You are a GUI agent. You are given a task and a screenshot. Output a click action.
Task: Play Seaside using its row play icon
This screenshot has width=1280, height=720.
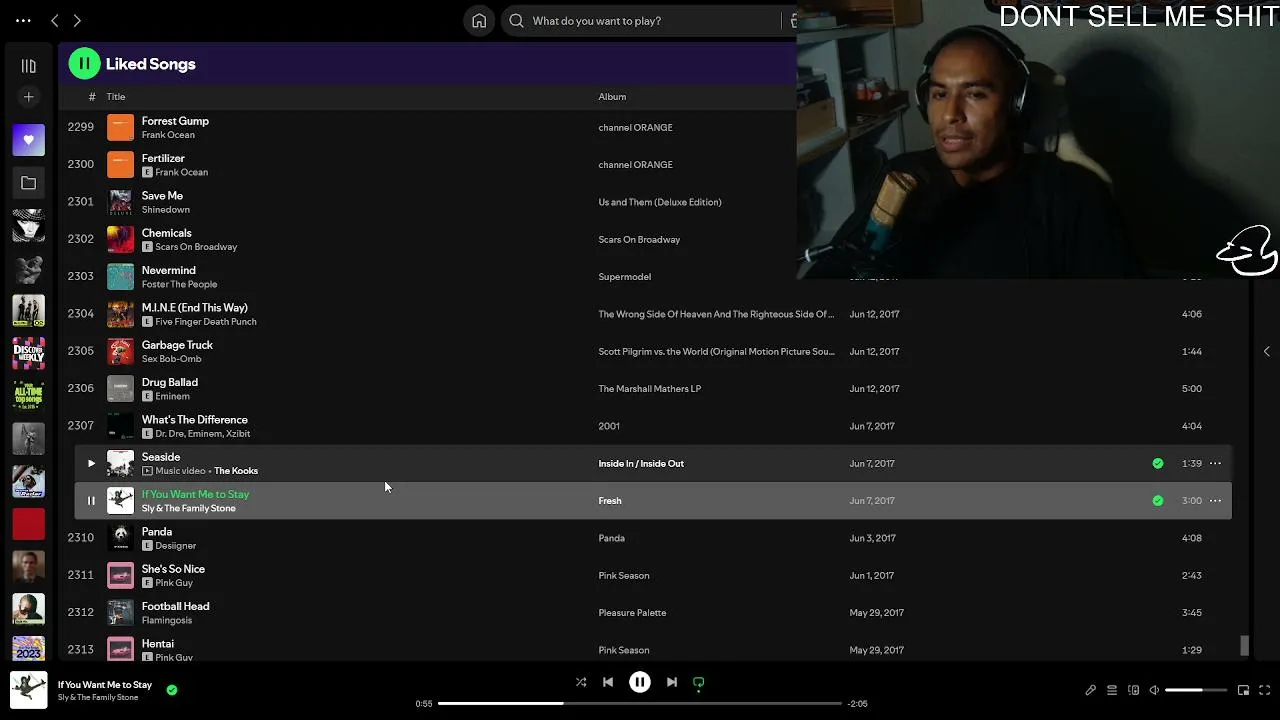(x=91, y=463)
